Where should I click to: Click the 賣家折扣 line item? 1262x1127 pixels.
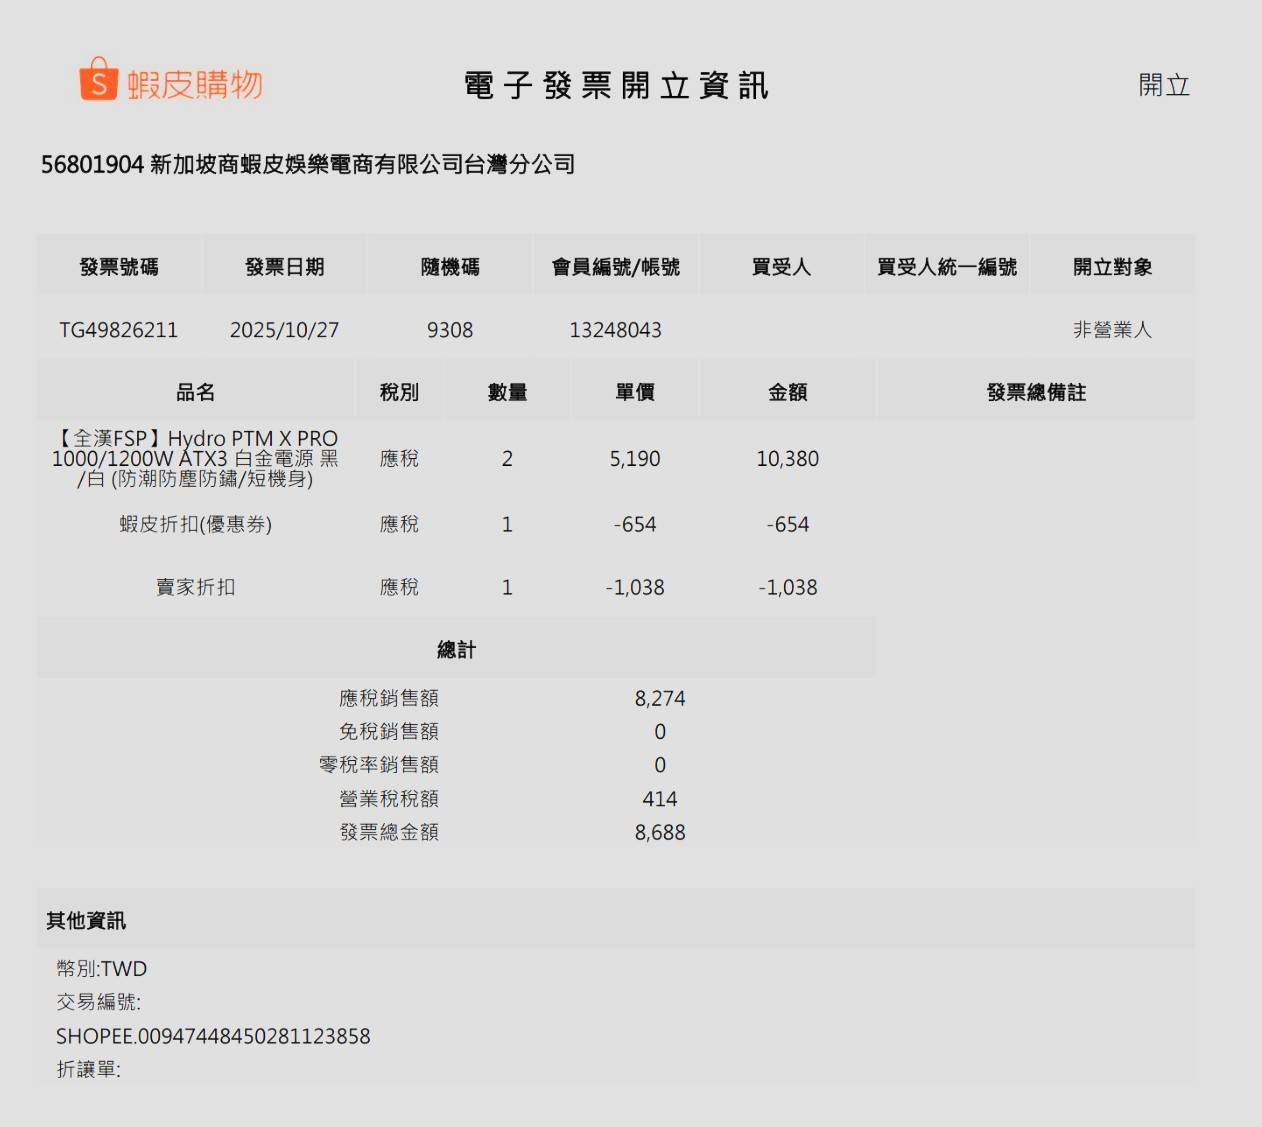click(x=196, y=587)
